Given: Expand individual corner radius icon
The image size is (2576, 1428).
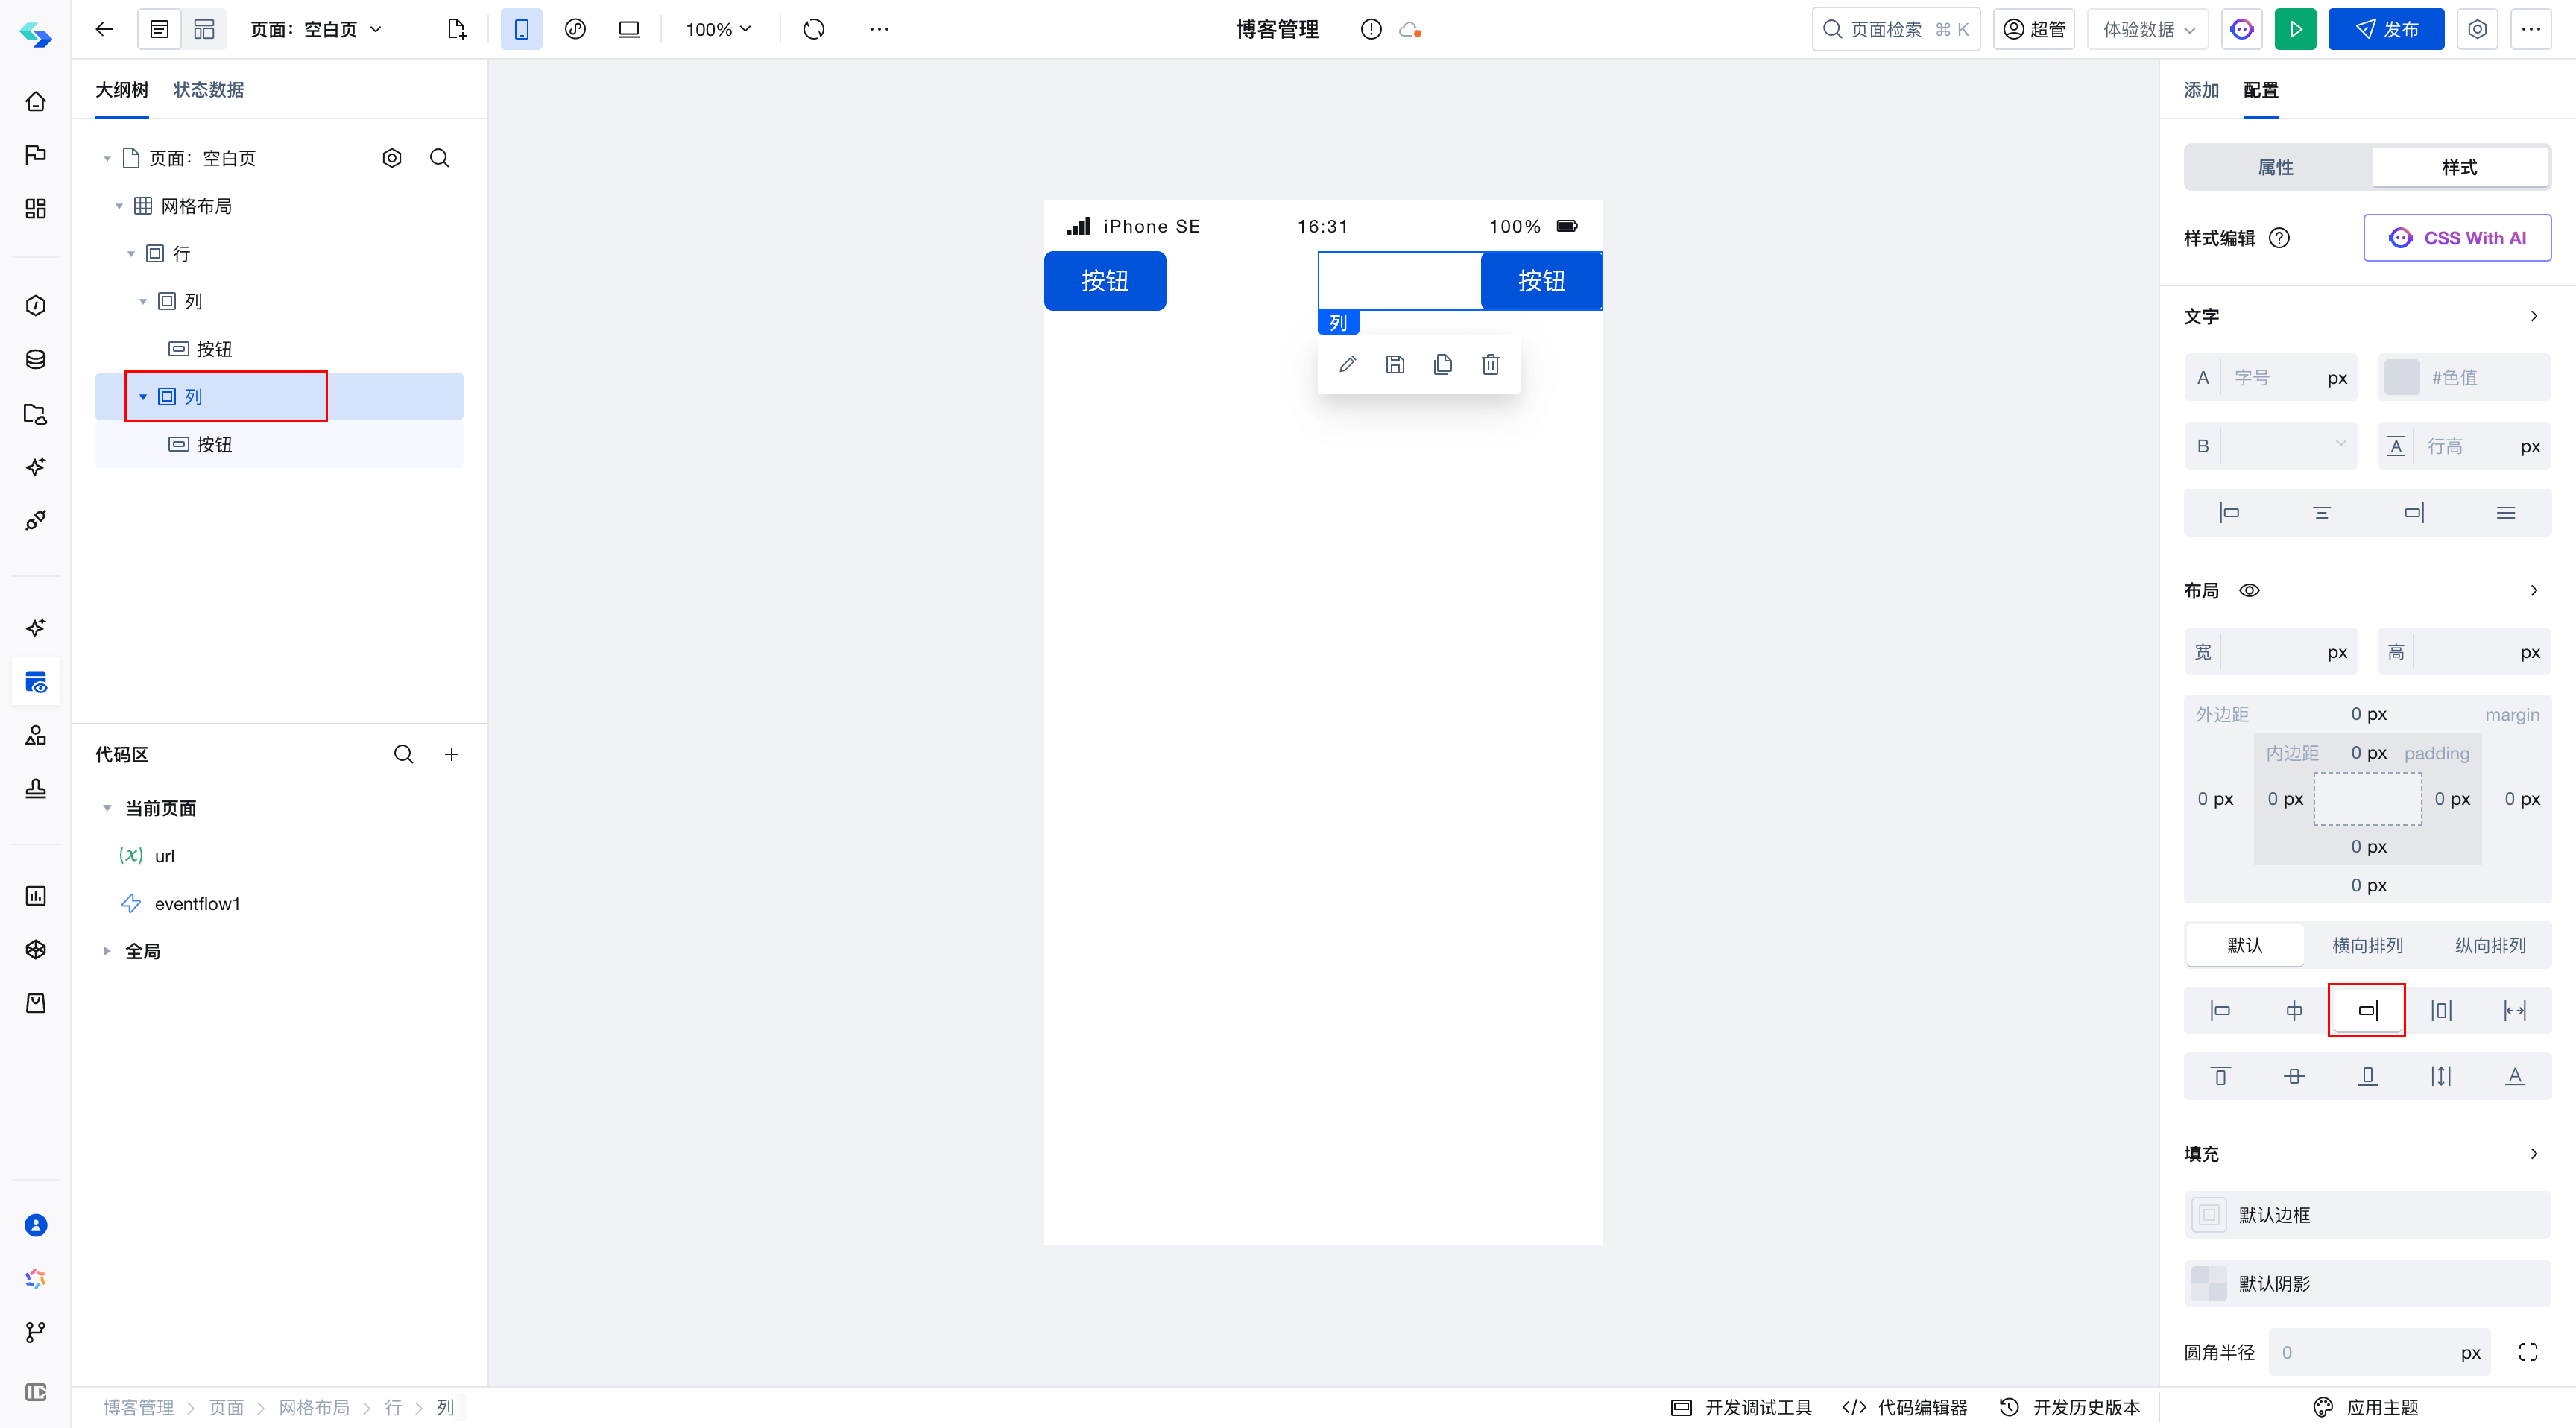Looking at the screenshot, I should 2528,1352.
